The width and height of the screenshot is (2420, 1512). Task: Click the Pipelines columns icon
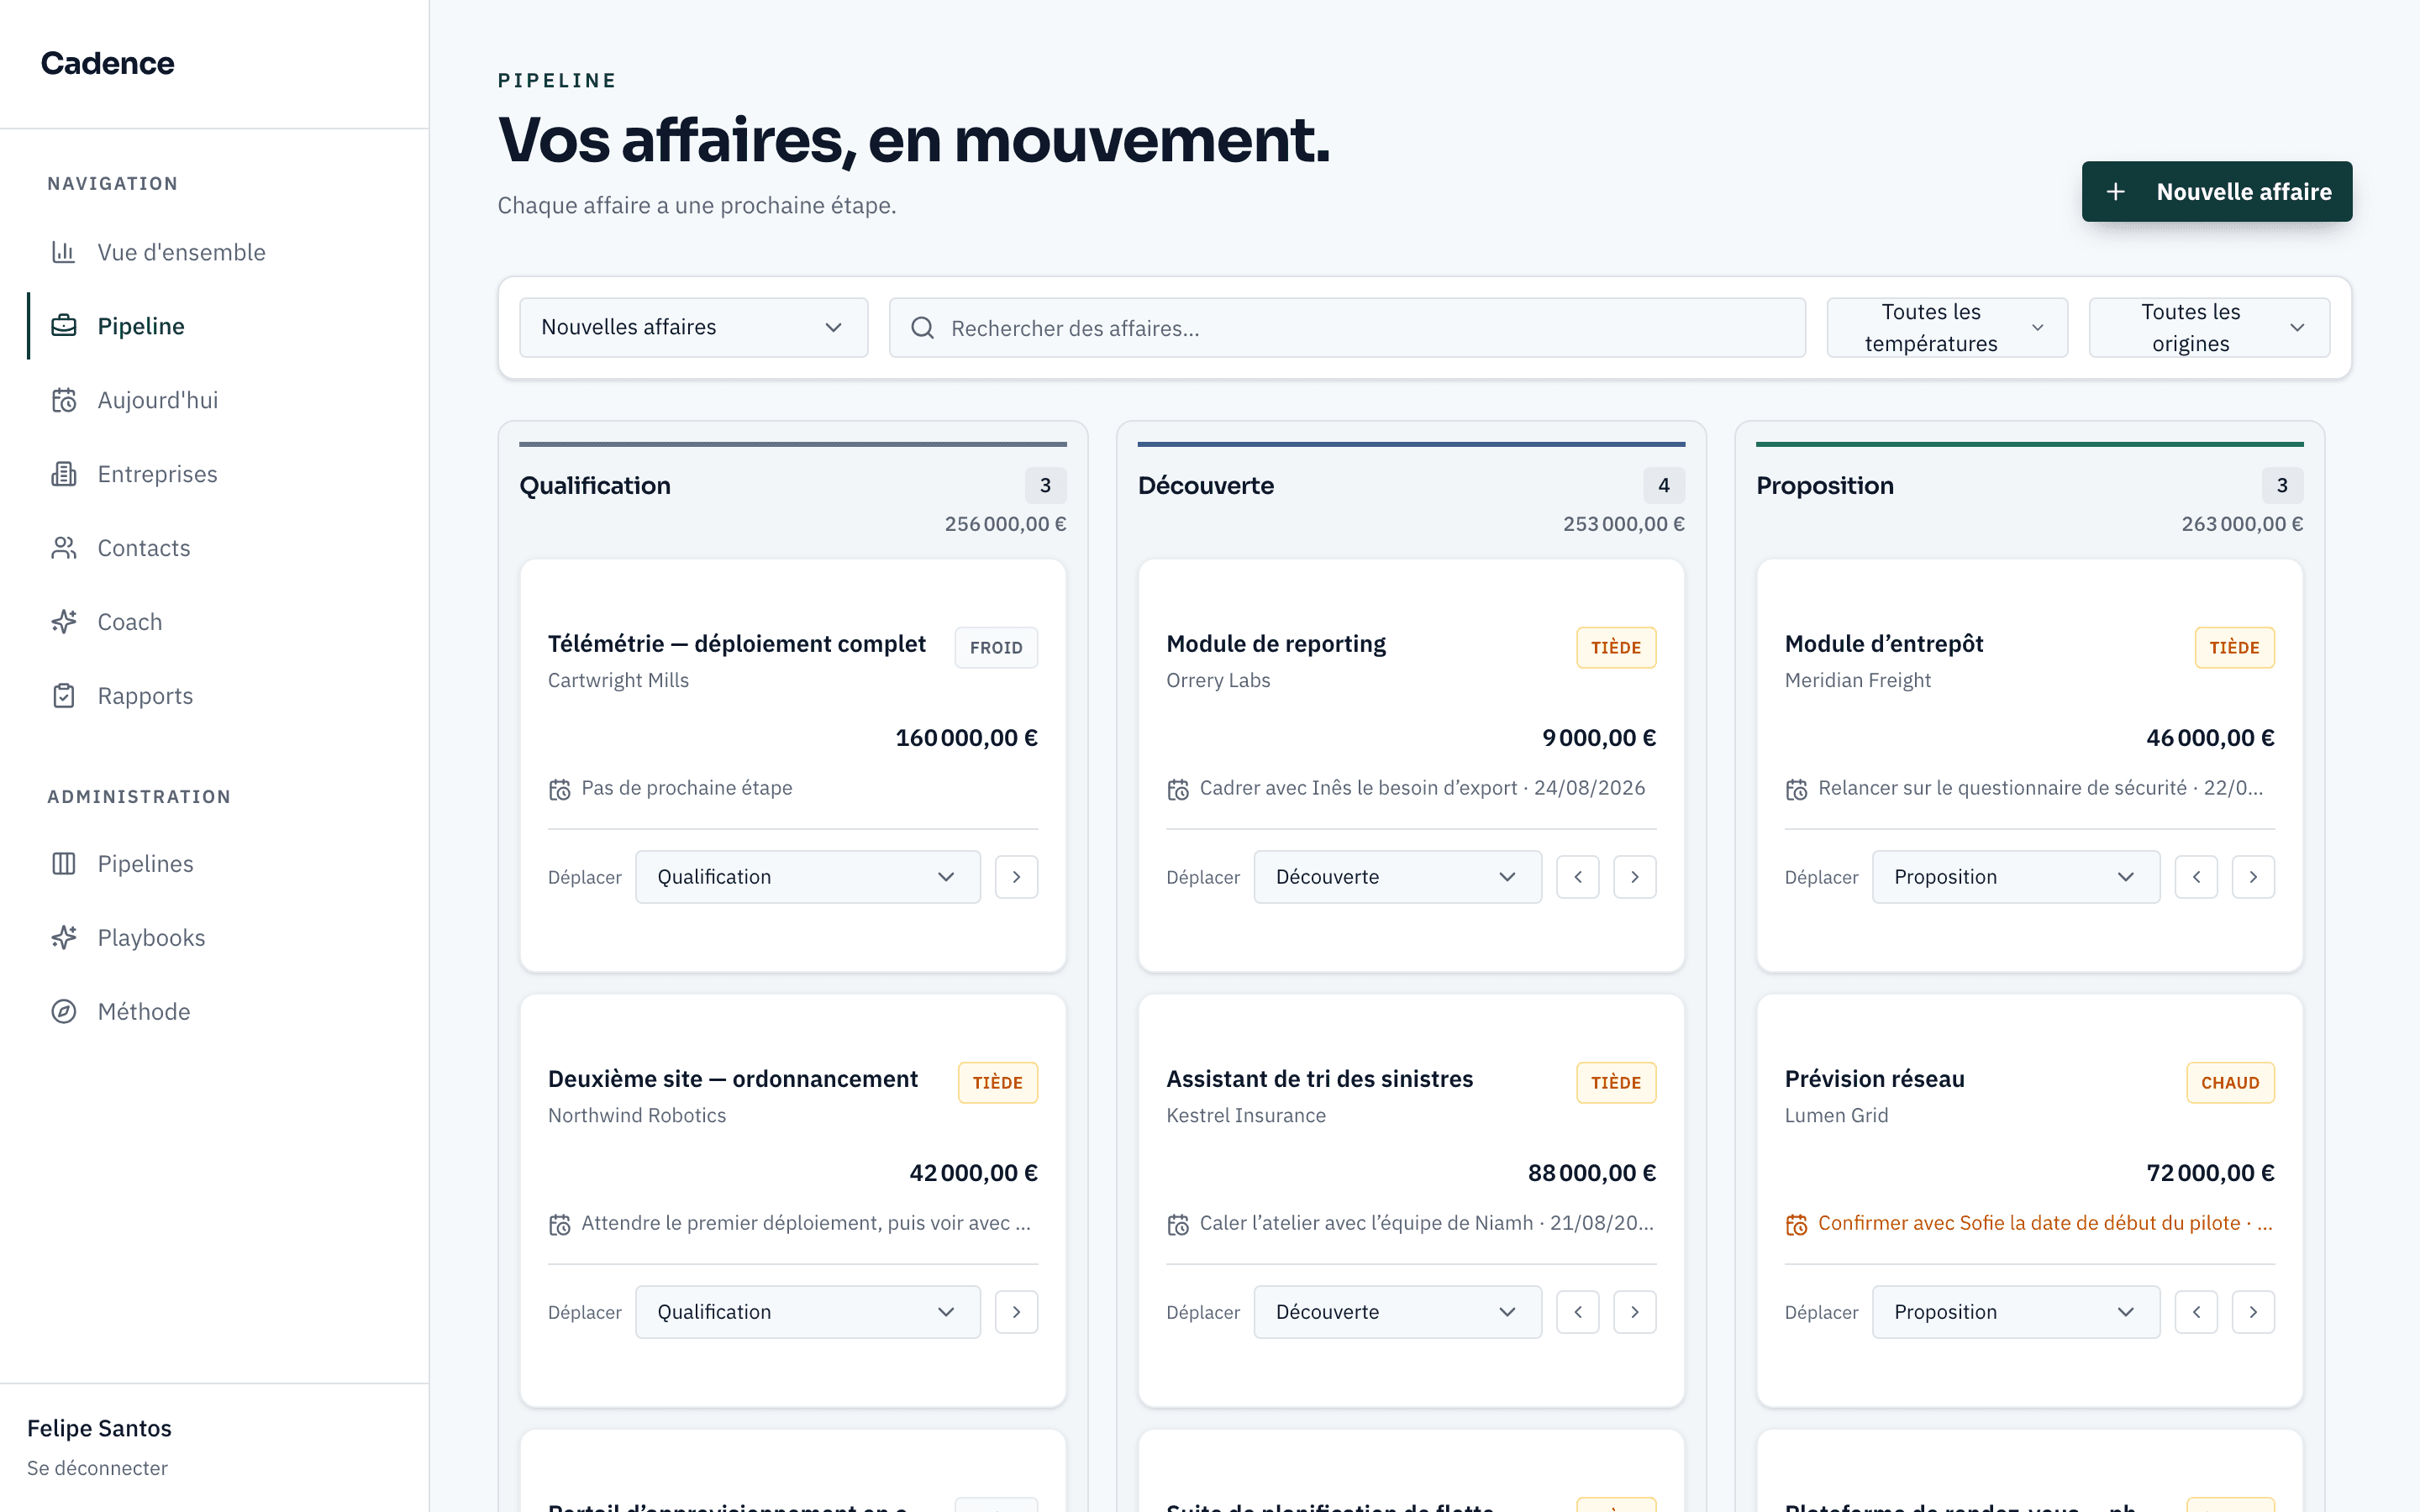point(64,864)
